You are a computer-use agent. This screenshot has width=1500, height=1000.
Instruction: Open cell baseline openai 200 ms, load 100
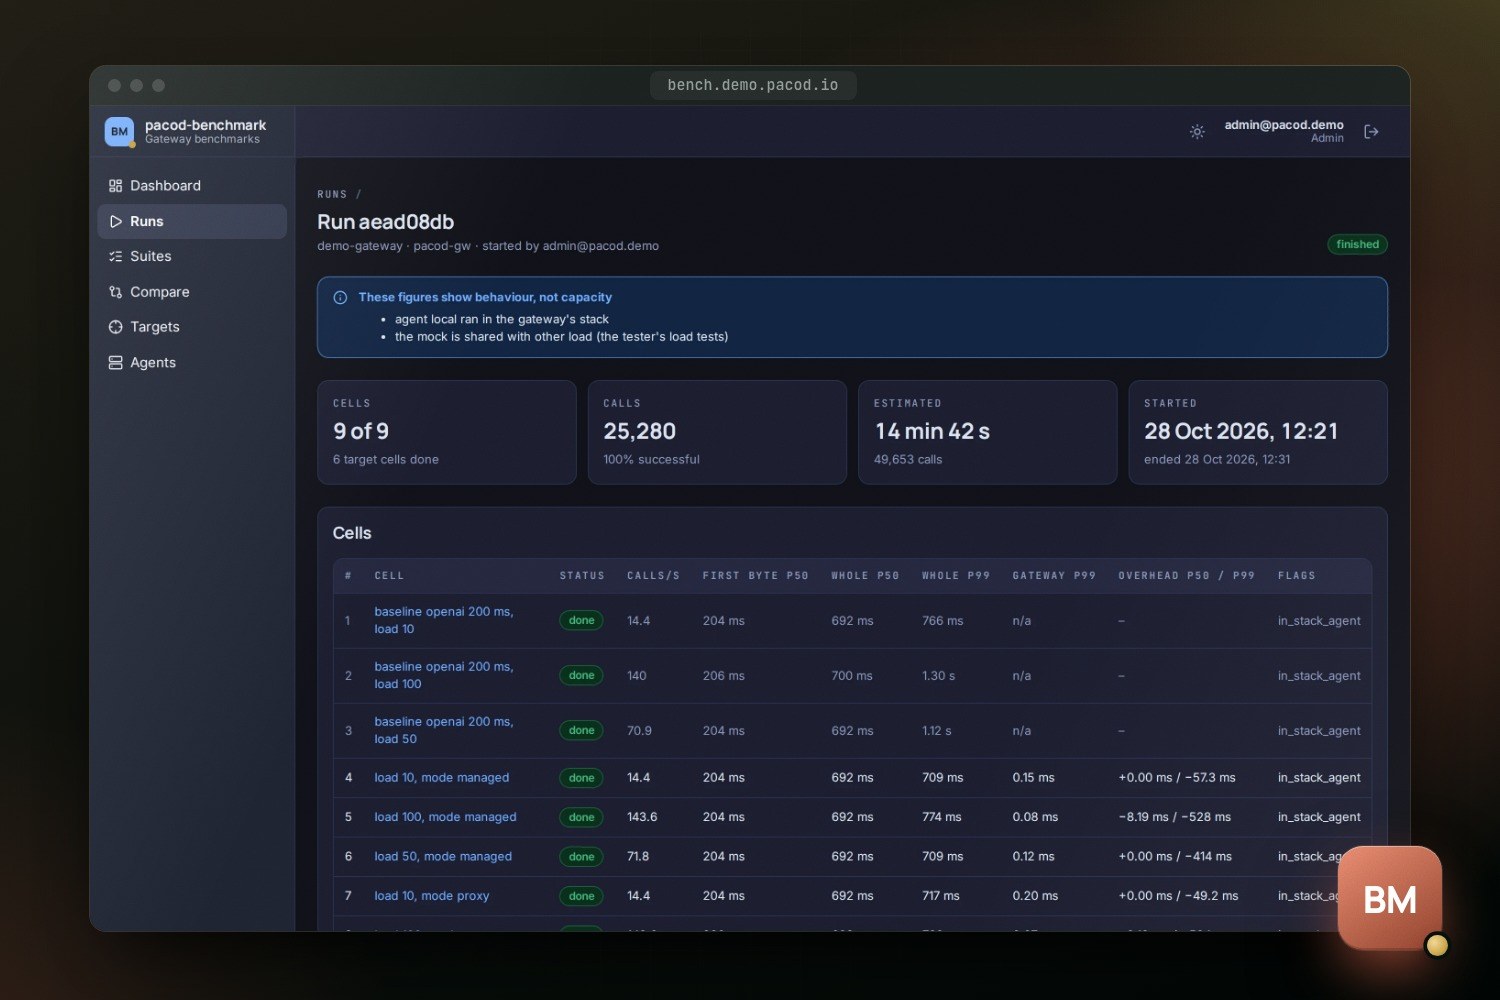coord(443,675)
